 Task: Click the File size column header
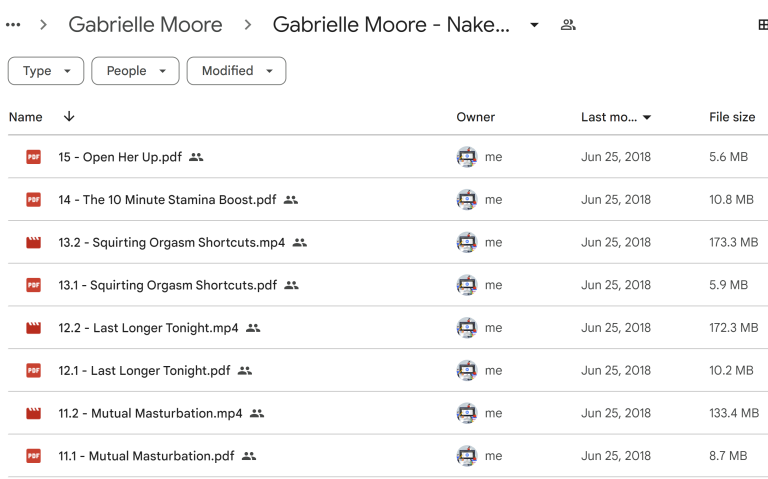732,117
